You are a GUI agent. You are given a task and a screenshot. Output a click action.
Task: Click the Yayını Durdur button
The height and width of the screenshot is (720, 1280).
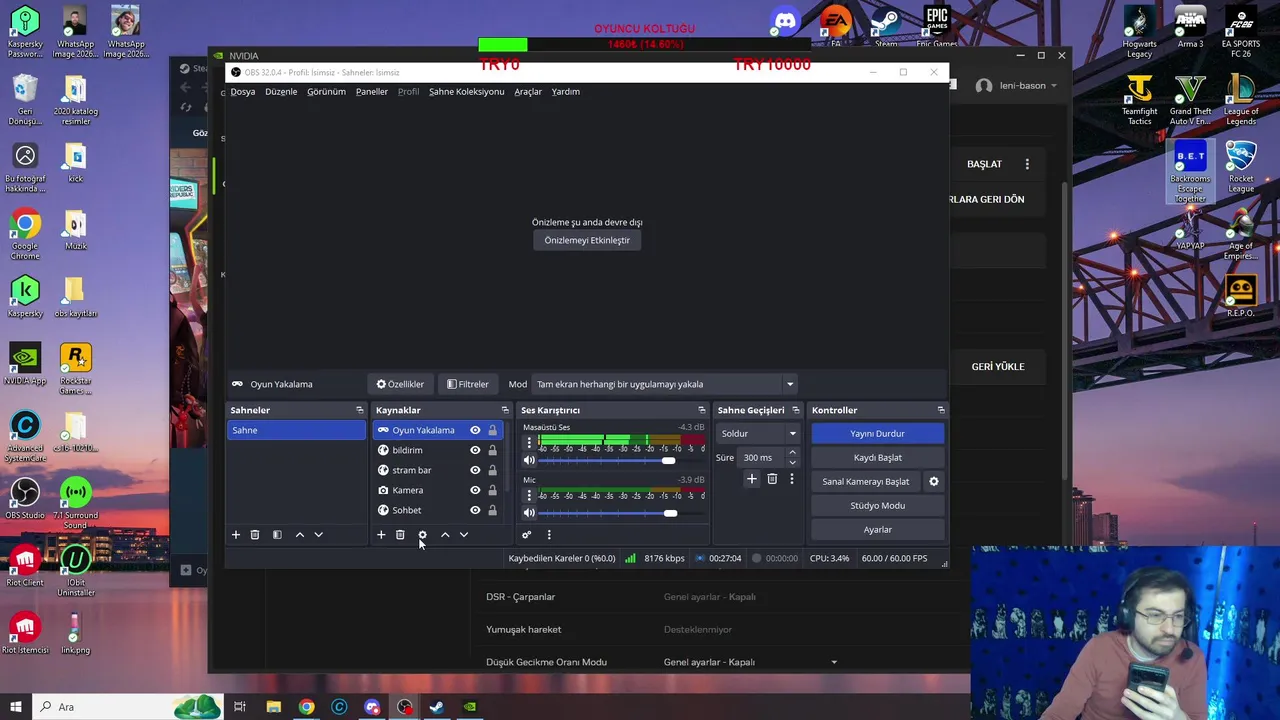click(x=877, y=433)
